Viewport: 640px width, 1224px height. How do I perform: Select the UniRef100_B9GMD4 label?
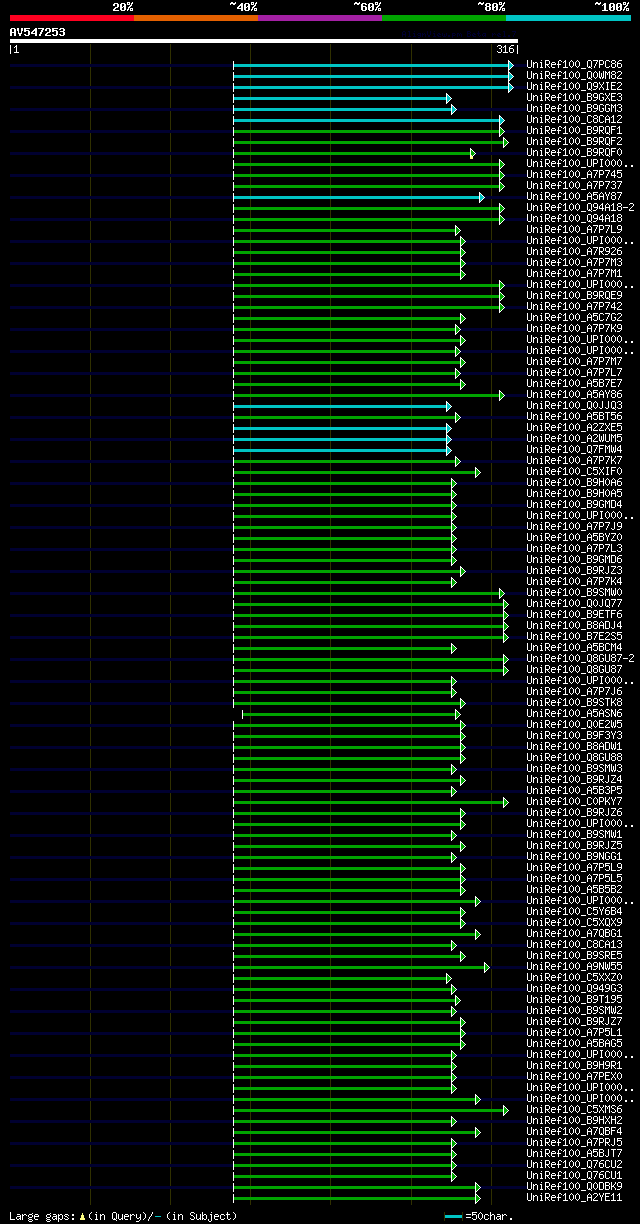[x=574, y=504]
